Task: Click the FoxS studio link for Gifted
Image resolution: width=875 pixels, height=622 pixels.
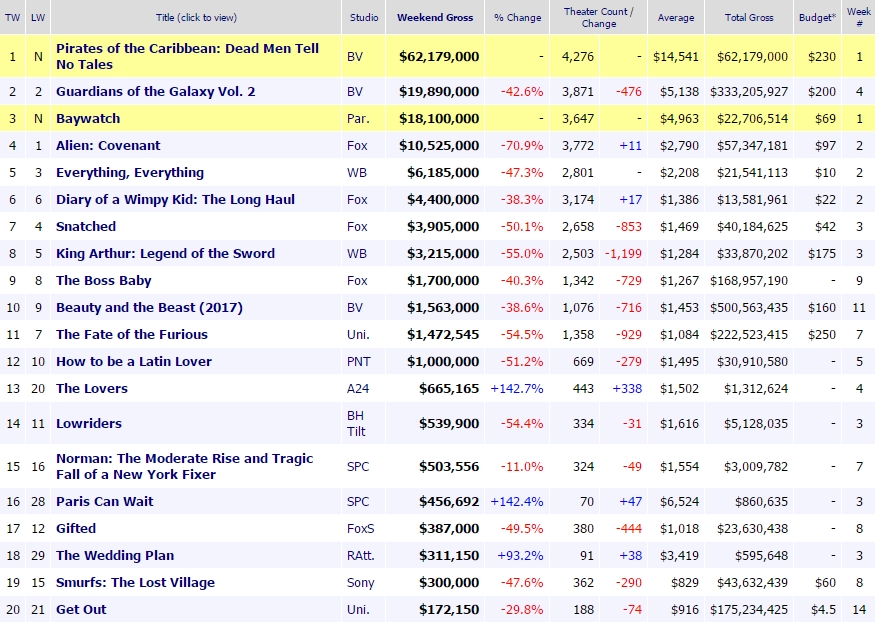Action: (x=360, y=528)
